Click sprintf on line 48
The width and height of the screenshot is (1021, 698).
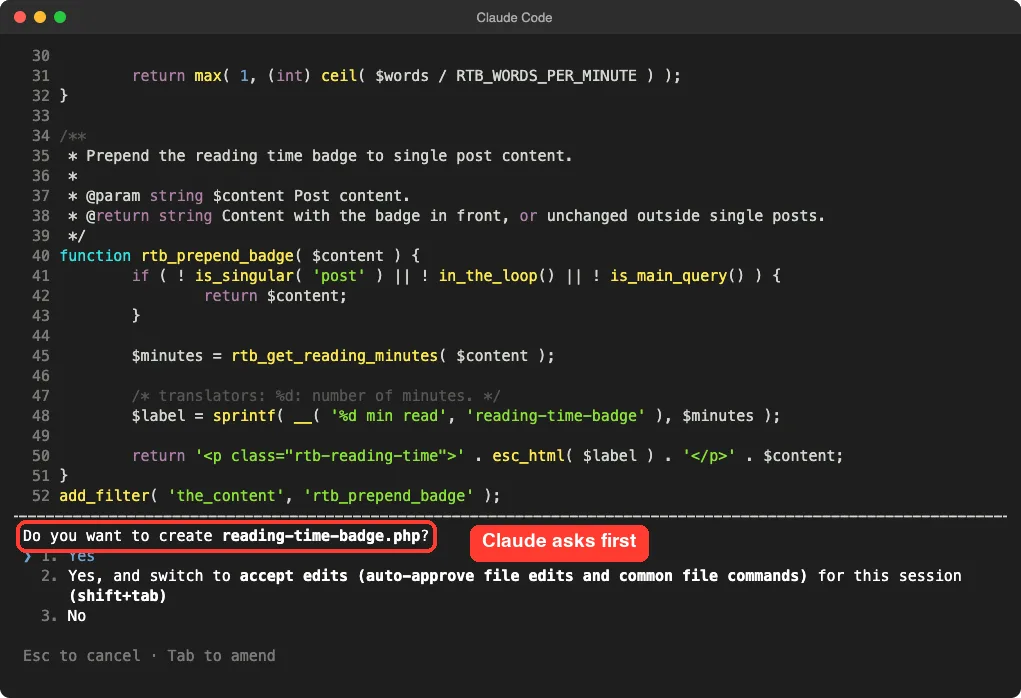(x=244, y=415)
